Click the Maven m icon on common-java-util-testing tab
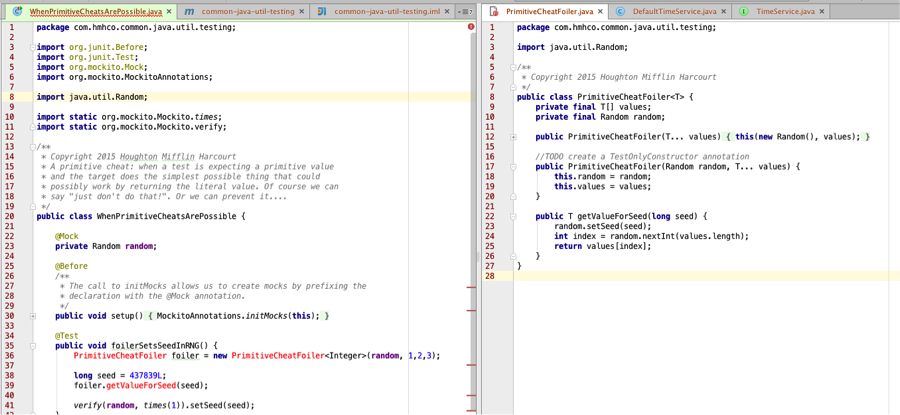The image size is (900, 415). point(190,11)
